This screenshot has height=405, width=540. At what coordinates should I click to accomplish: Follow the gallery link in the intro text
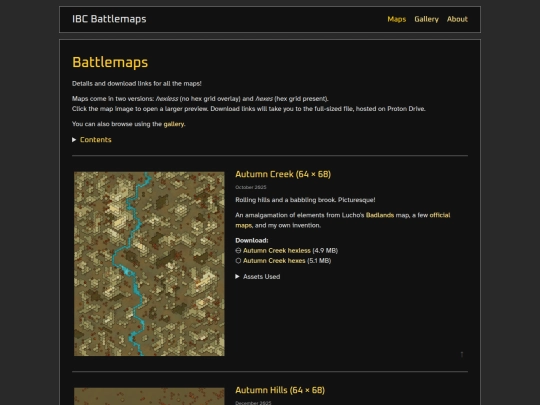[x=174, y=124]
